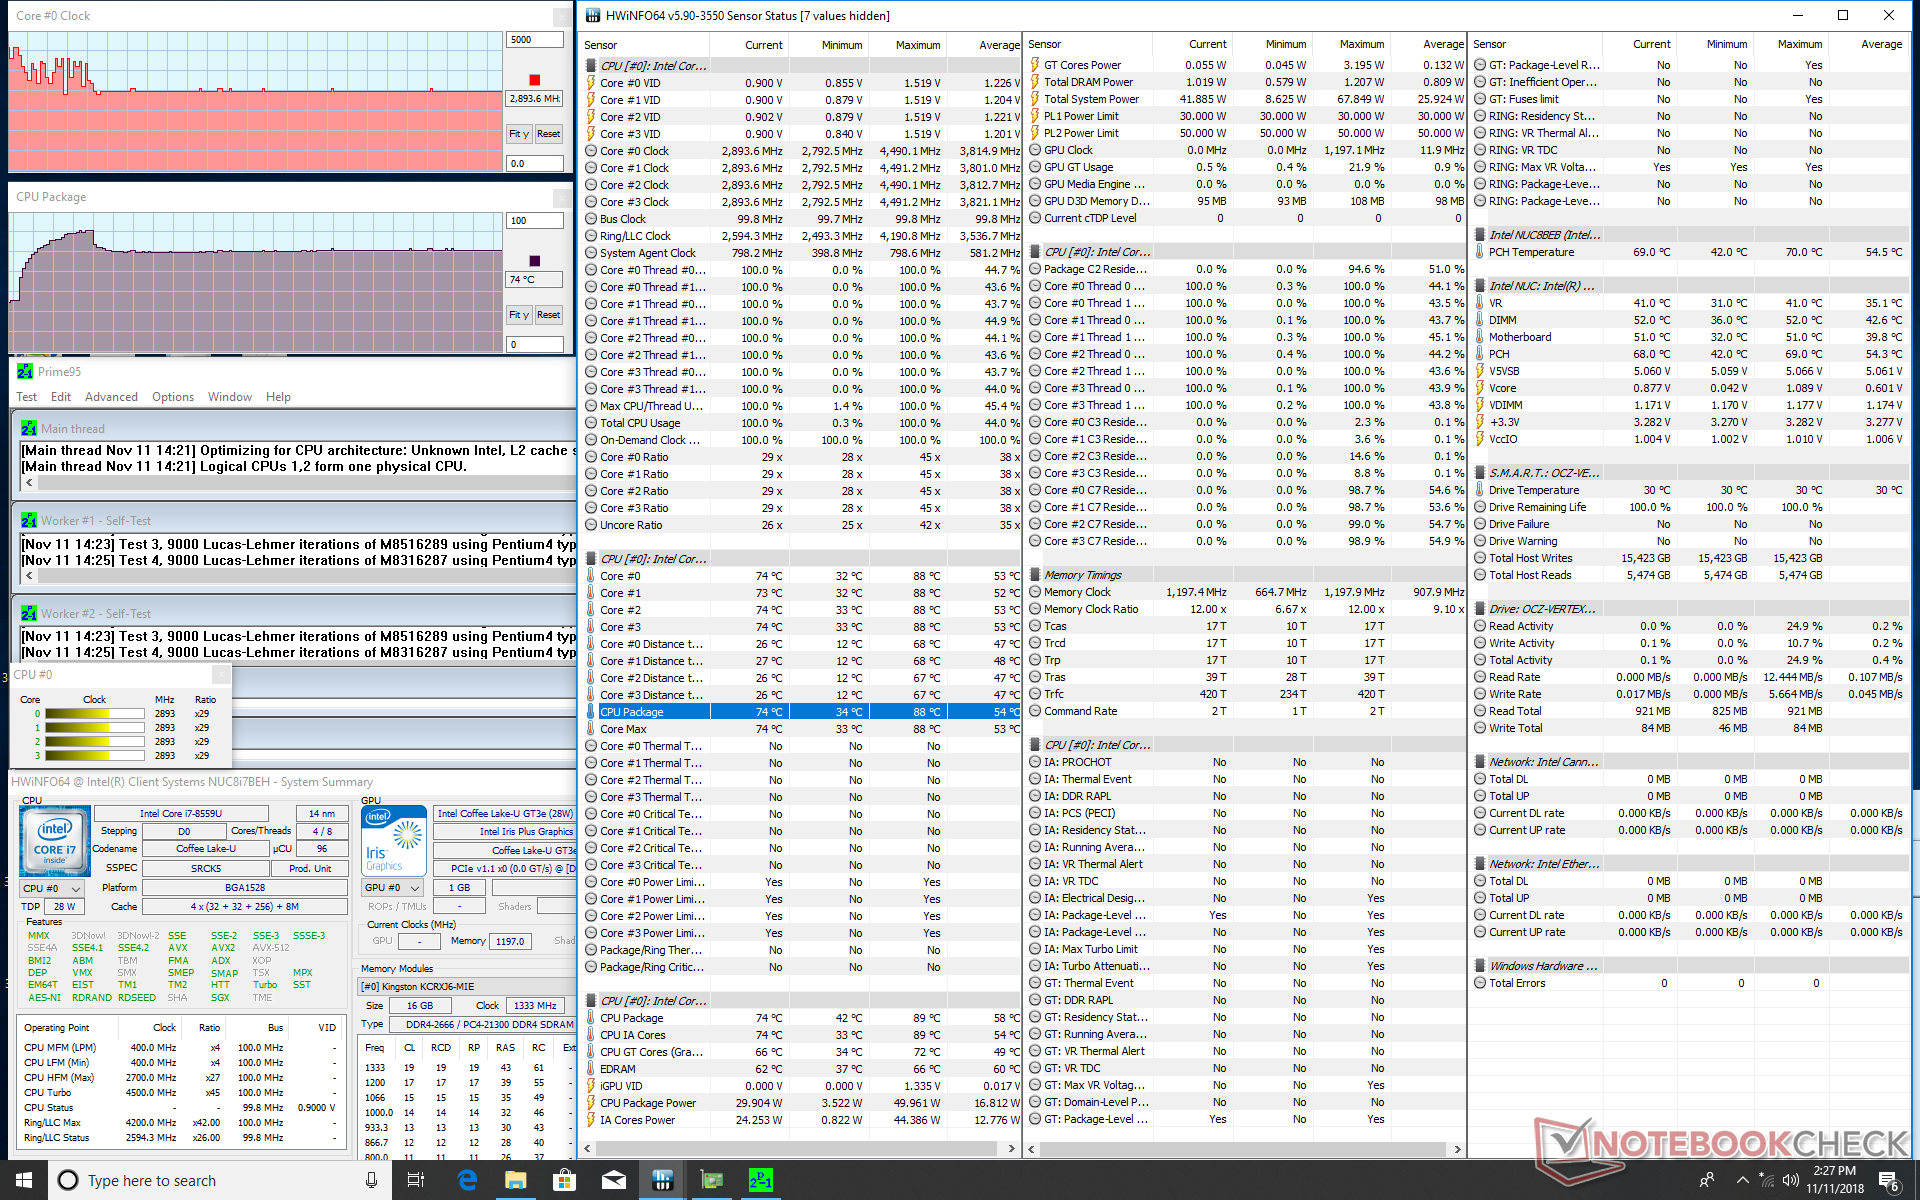Click the 5000 maximum value field

(x=534, y=40)
